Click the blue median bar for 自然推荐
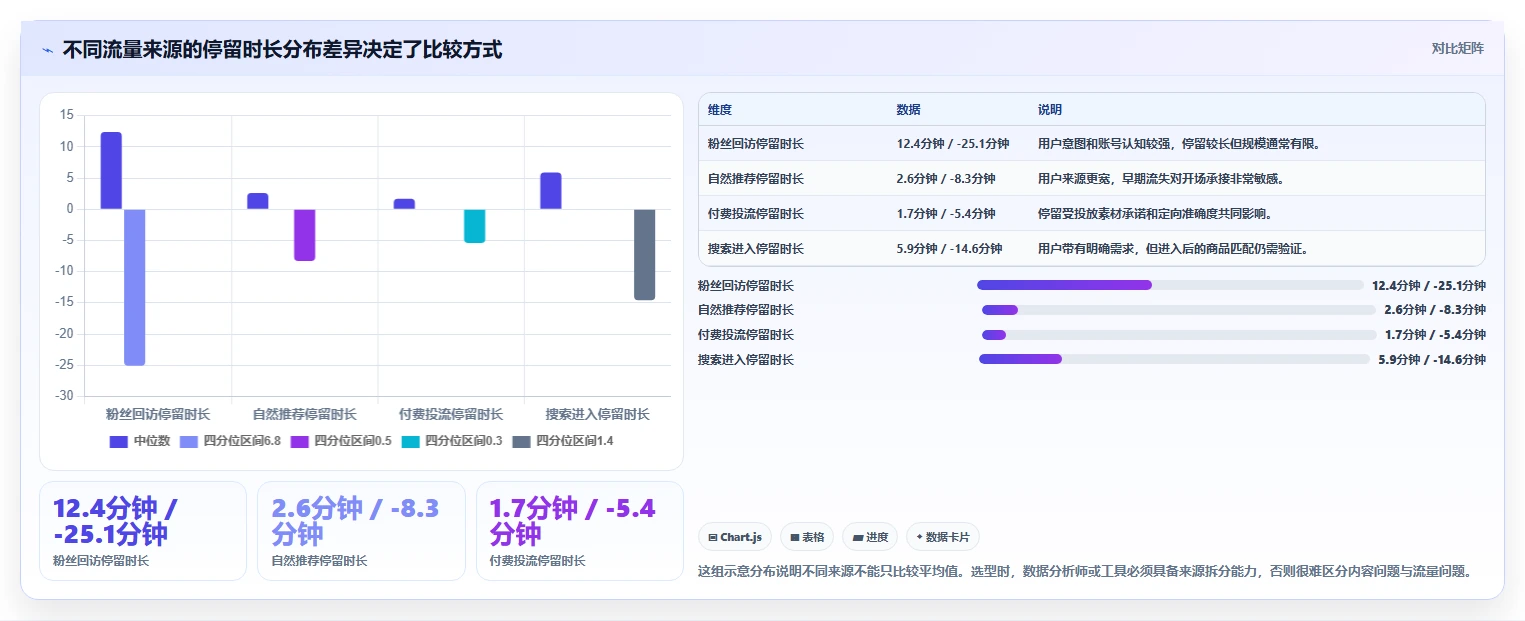The image size is (1525, 621). click(258, 201)
